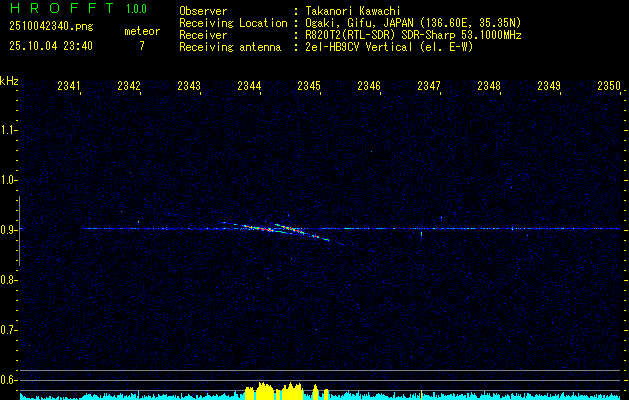
Task: Click the kHz axis unit label
Action: click(x=9, y=80)
